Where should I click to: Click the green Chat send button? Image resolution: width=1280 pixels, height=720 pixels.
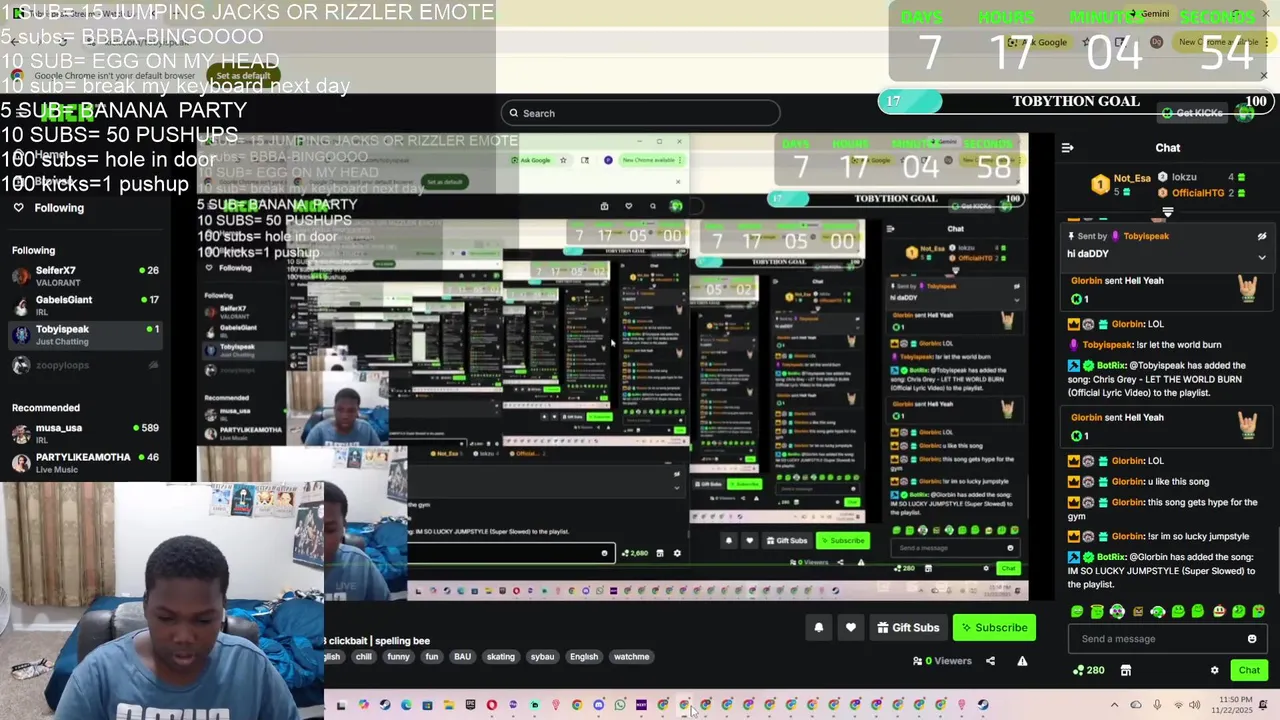[x=1249, y=670]
